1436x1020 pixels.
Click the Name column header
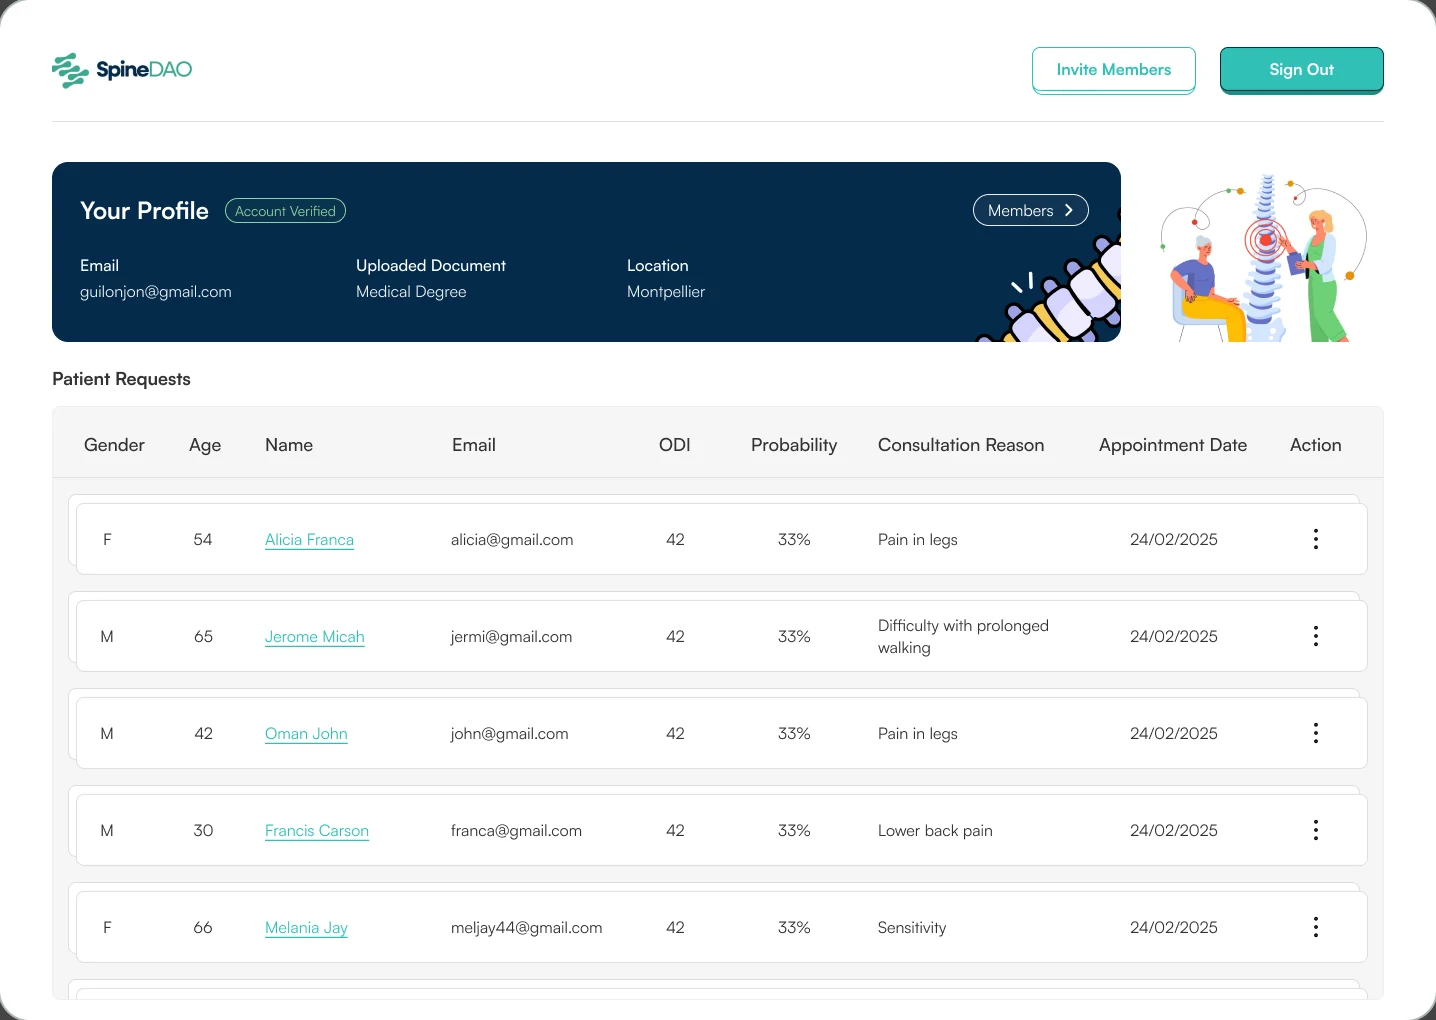(x=289, y=445)
